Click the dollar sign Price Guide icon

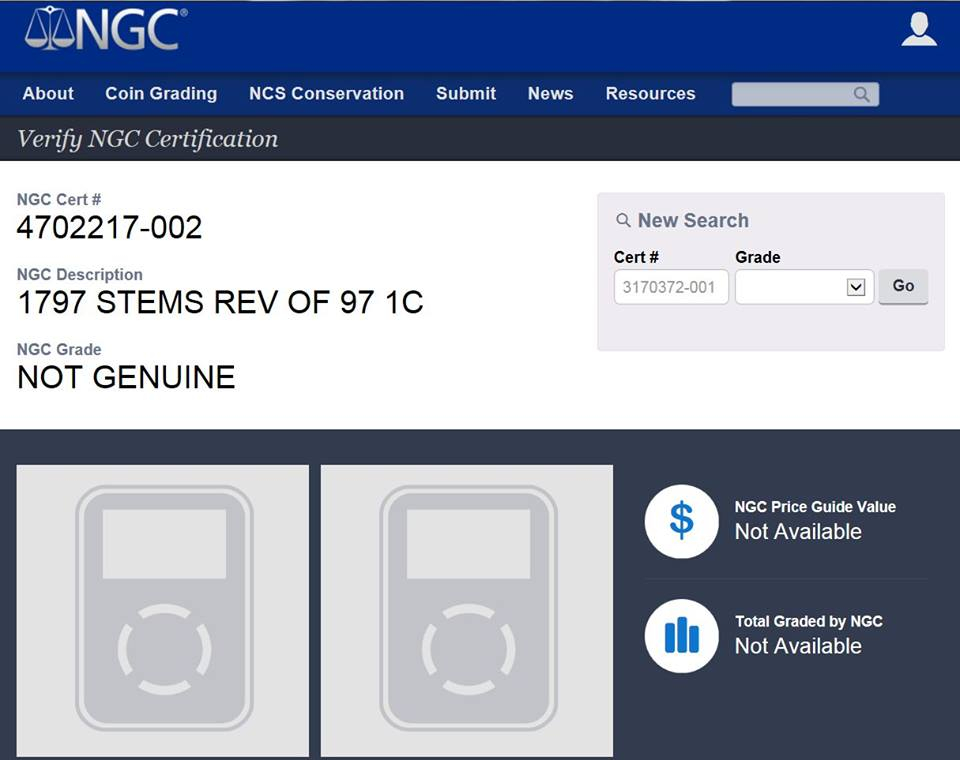681,521
